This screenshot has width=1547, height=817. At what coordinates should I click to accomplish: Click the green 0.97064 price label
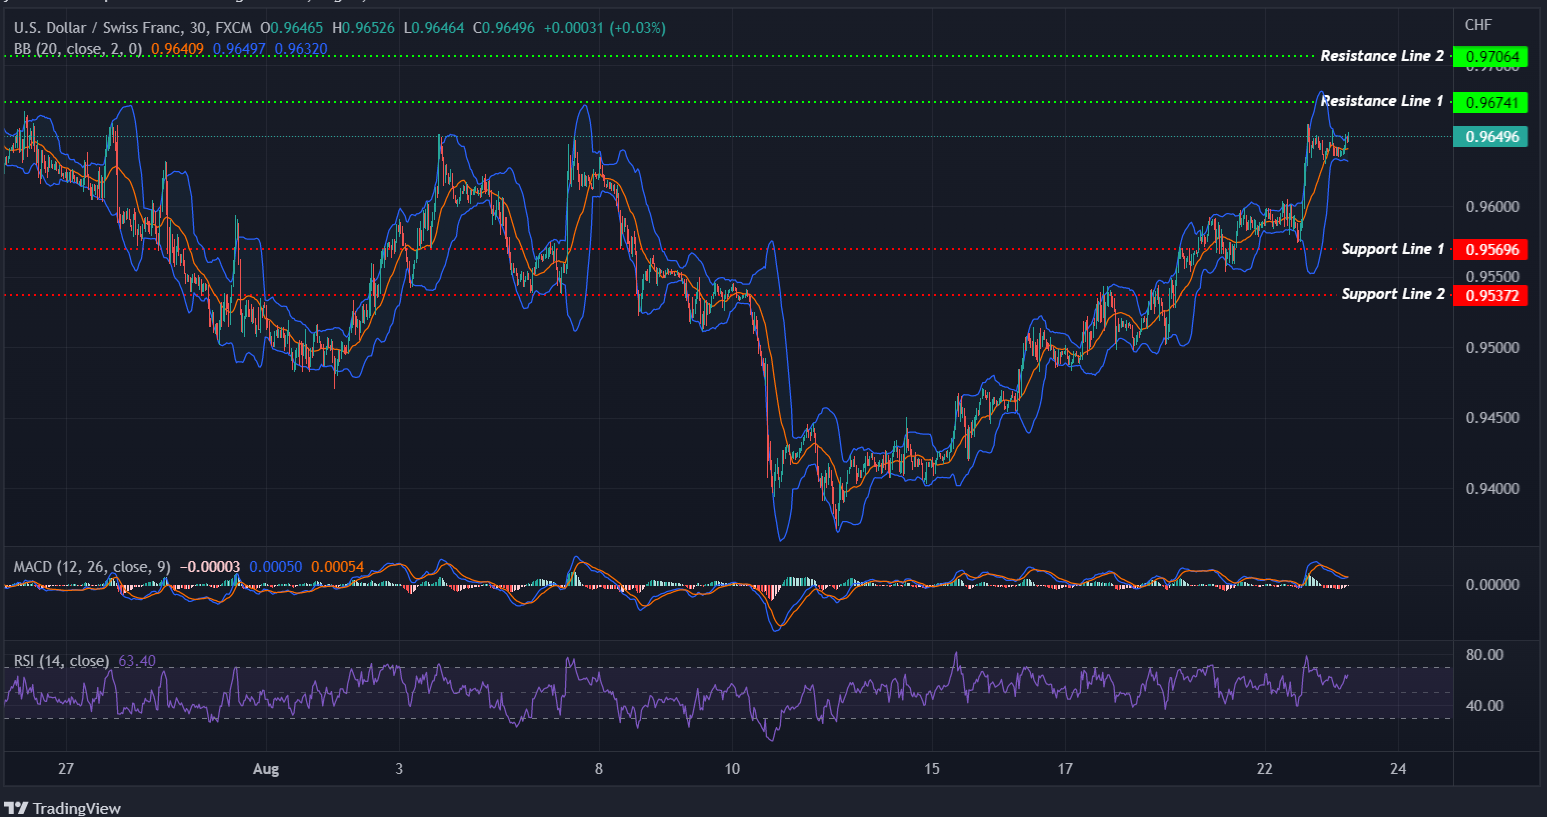pos(1491,57)
